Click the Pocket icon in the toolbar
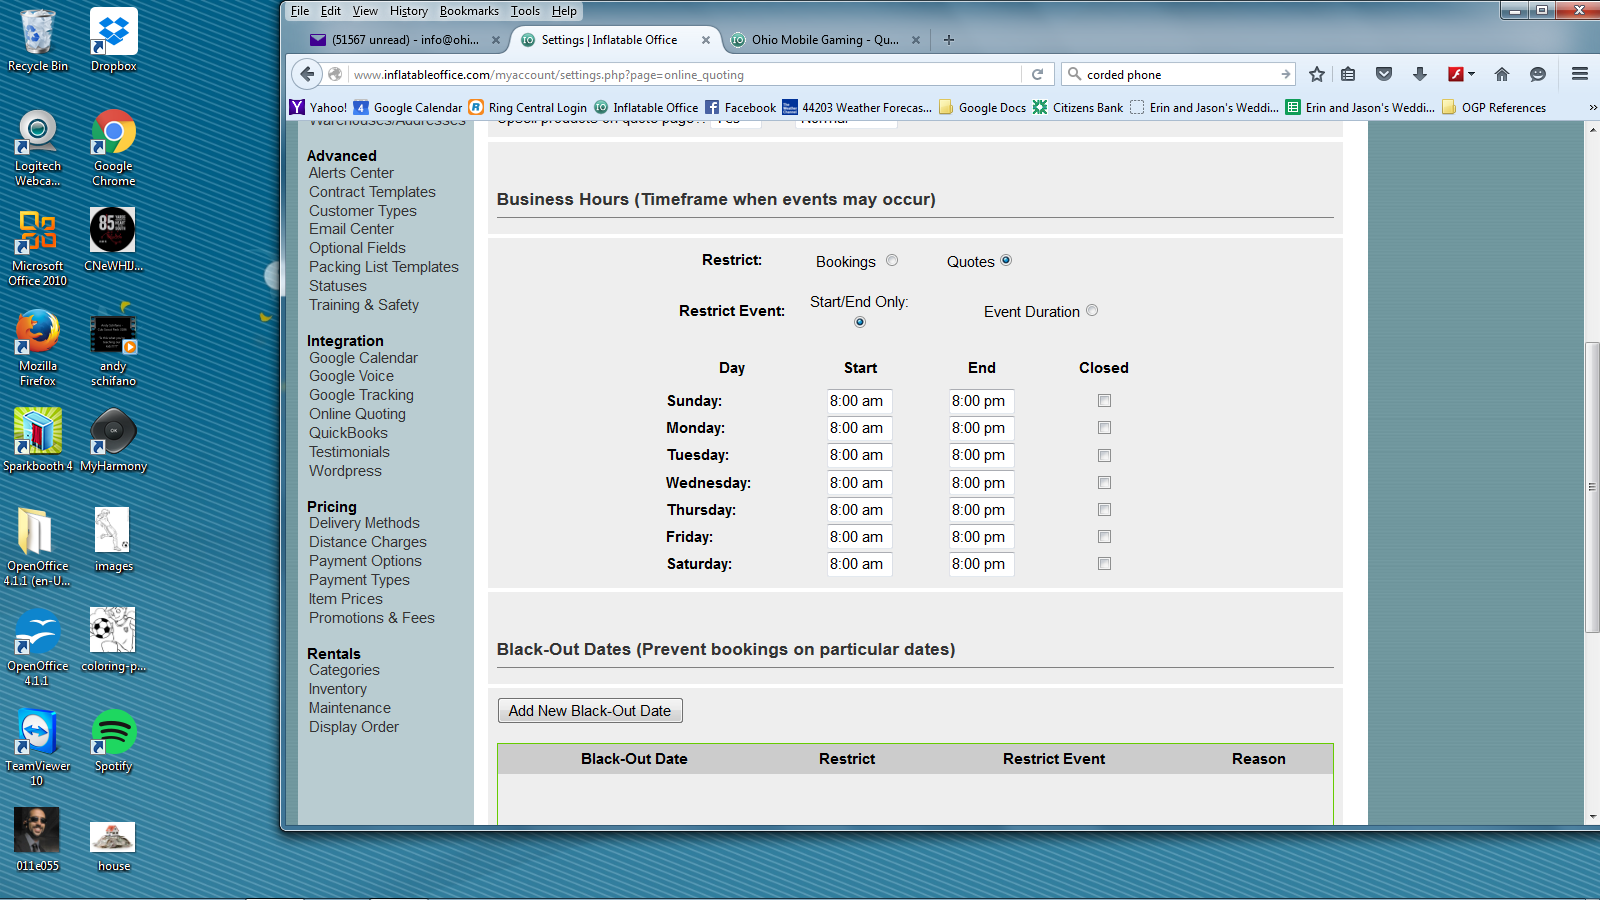Viewport: 1600px width, 900px height. point(1384,74)
